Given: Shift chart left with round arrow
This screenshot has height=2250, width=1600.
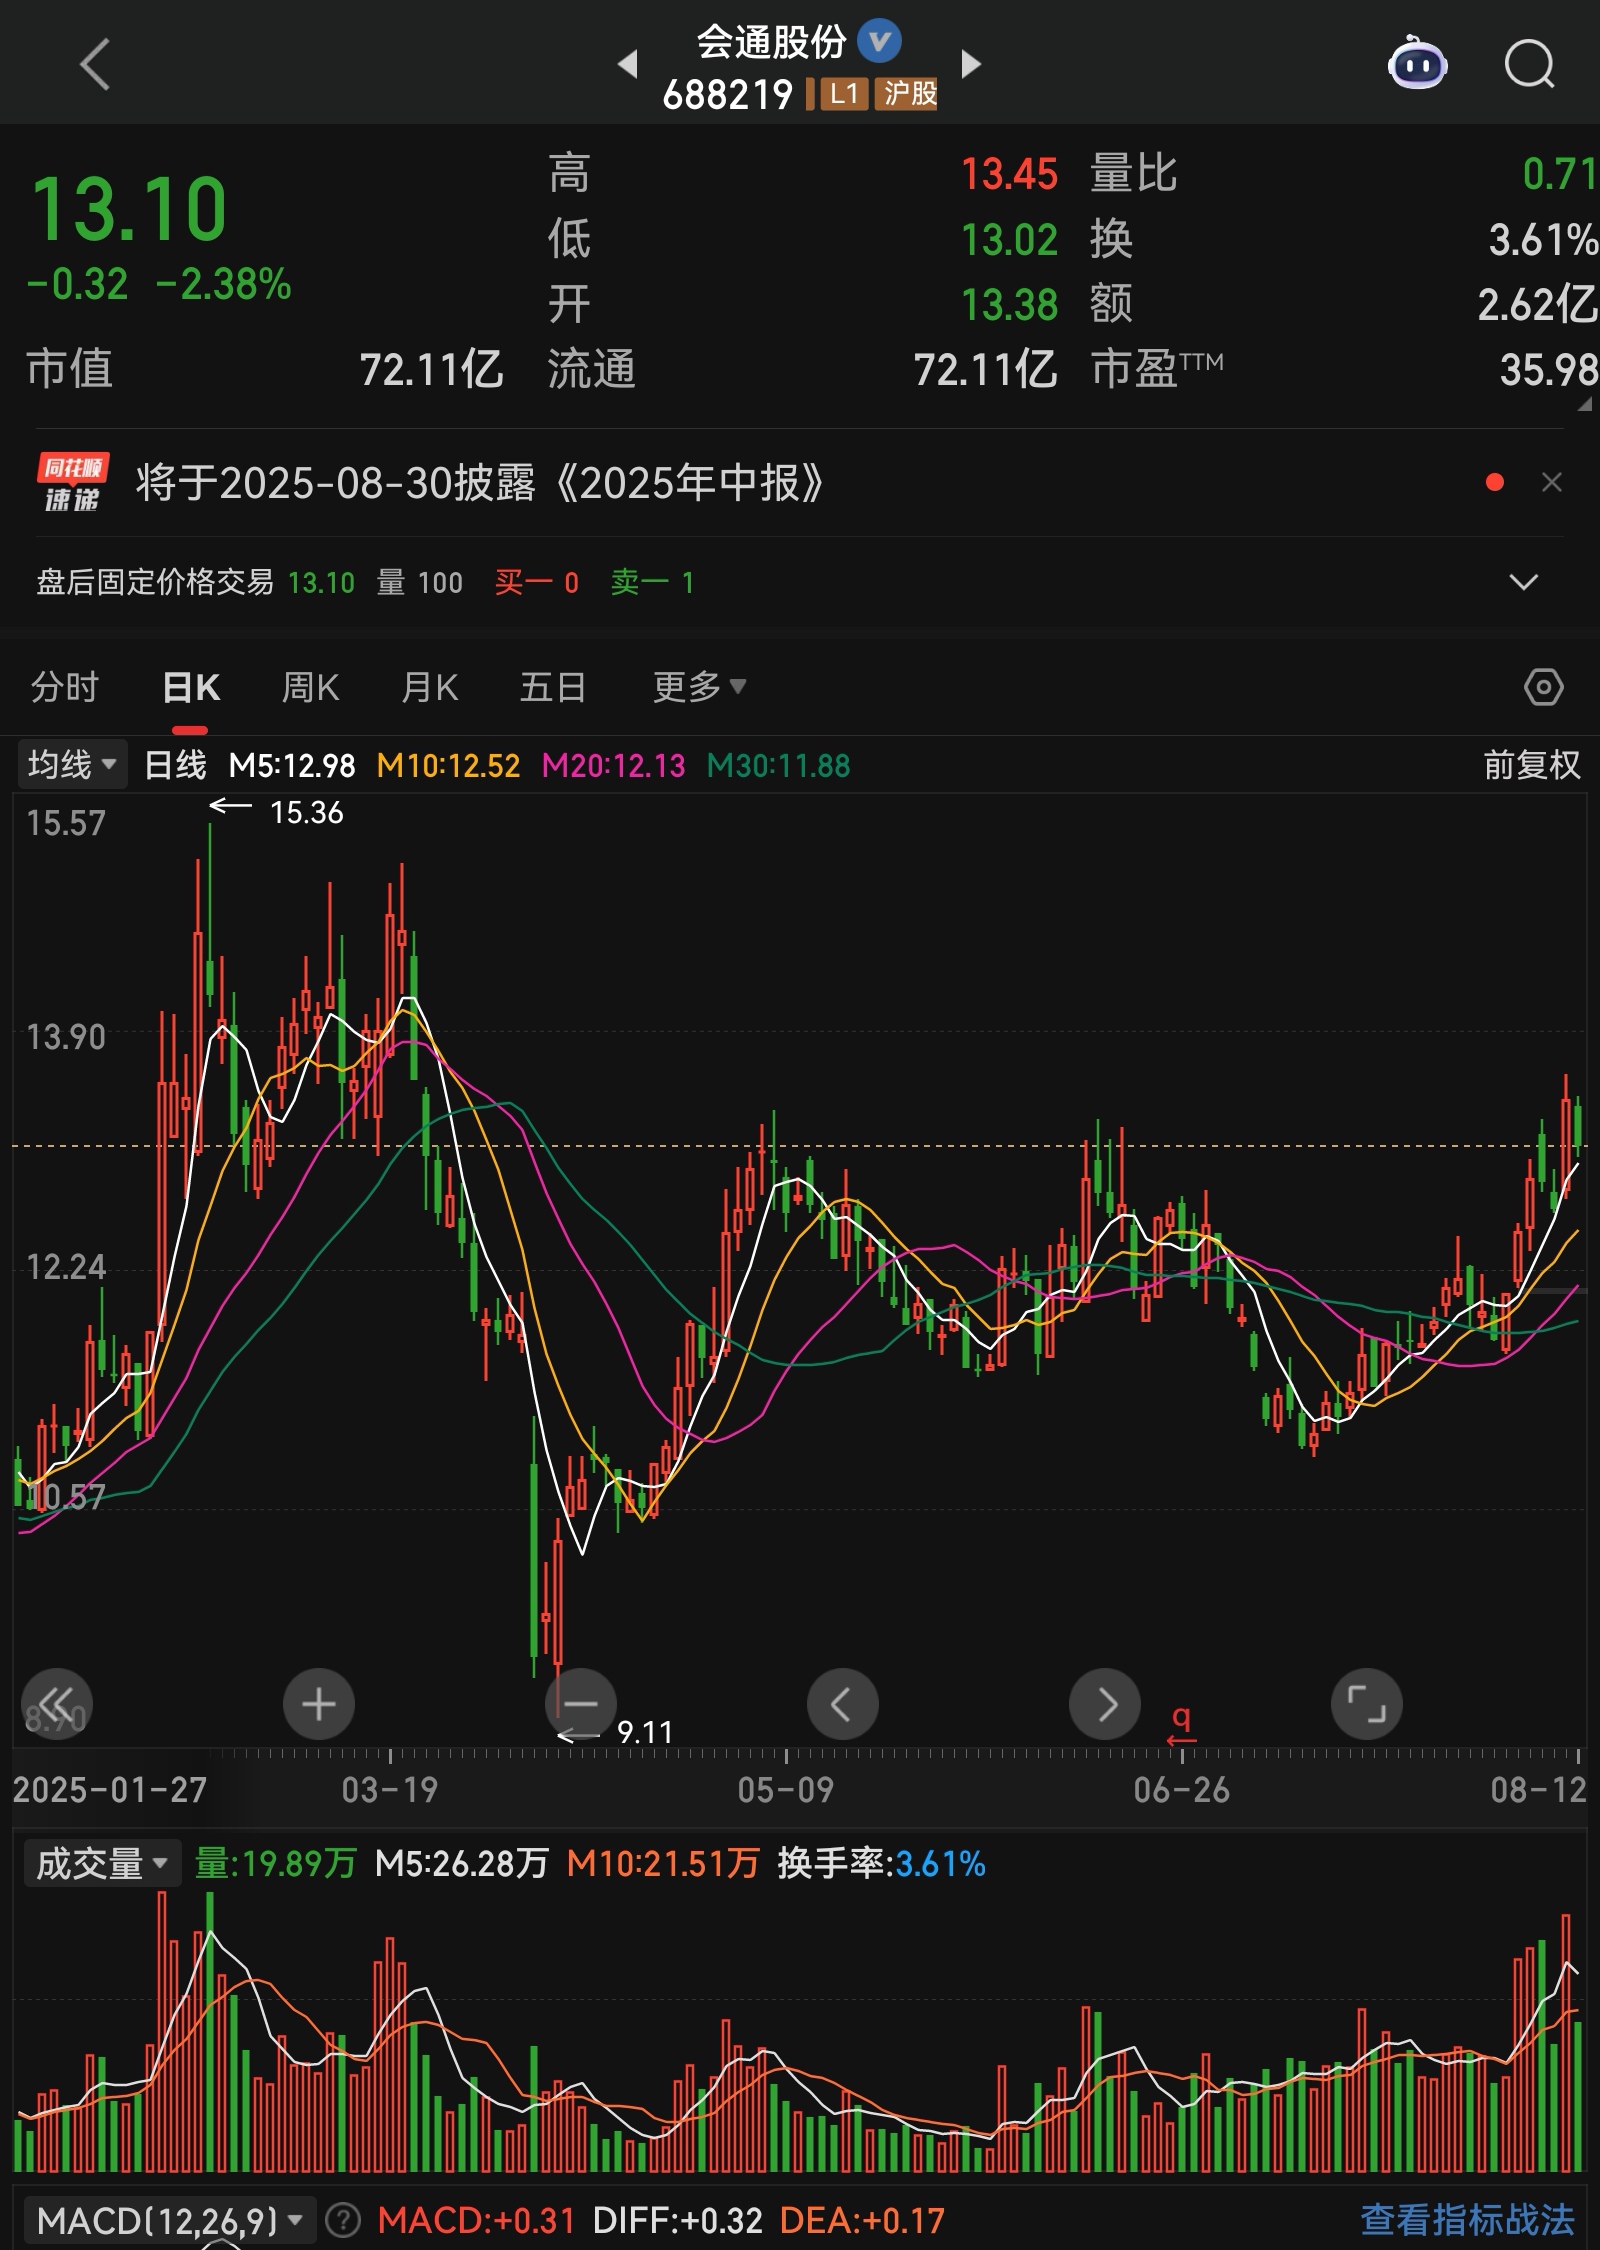Looking at the screenshot, I should [843, 1704].
